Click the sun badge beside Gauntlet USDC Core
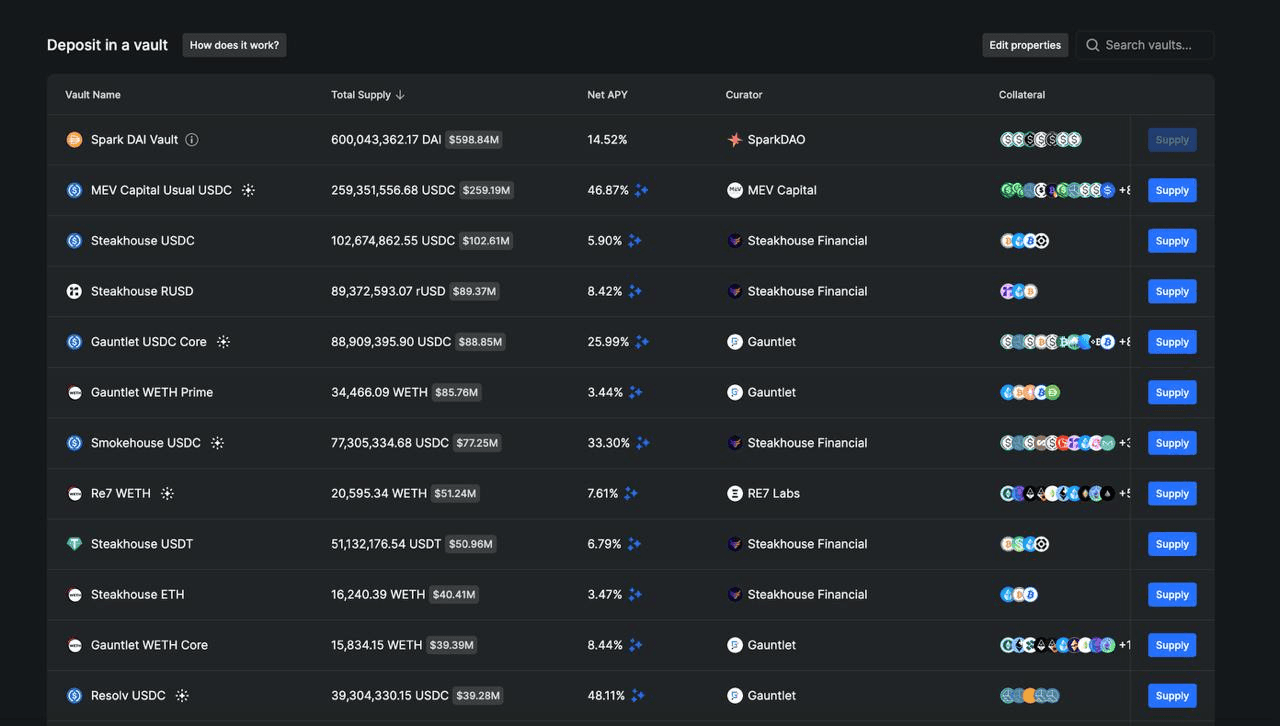Image resolution: width=1280 pixels, height=726 pixels. (223, 342)
